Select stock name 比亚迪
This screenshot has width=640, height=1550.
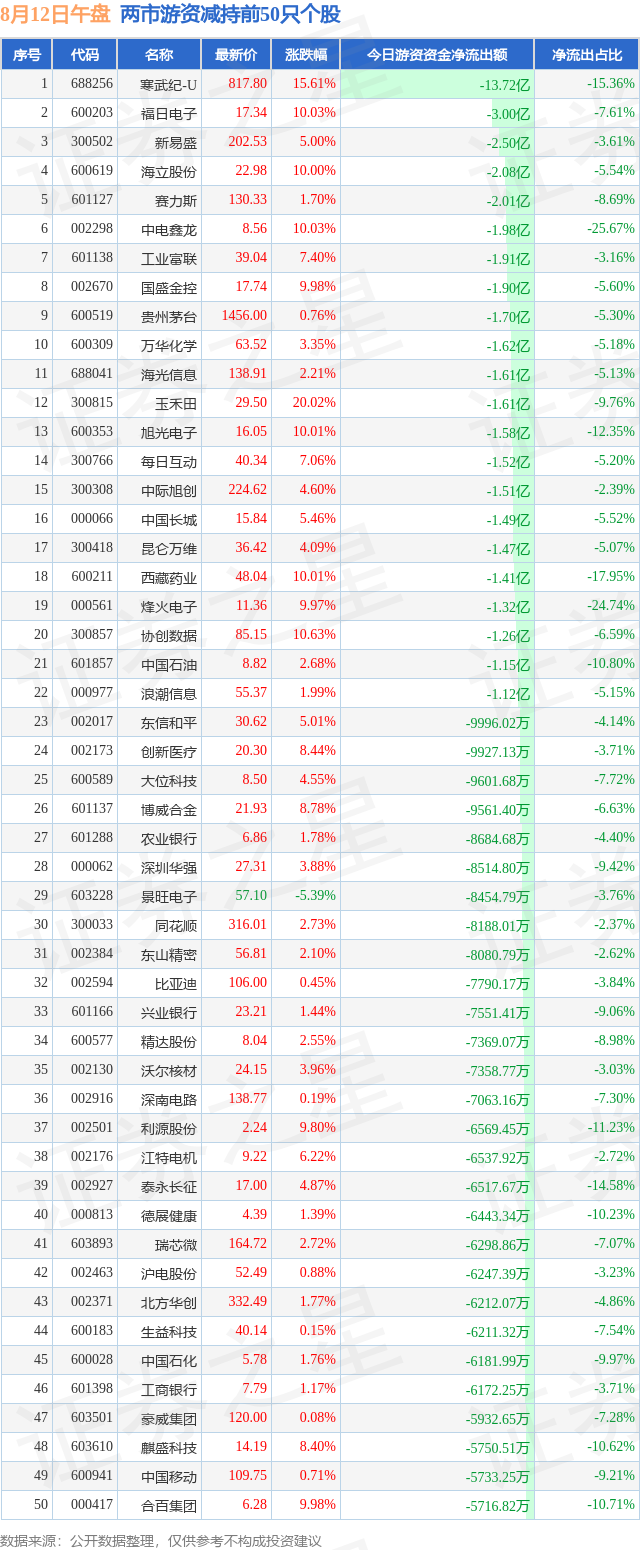point(176,984)
